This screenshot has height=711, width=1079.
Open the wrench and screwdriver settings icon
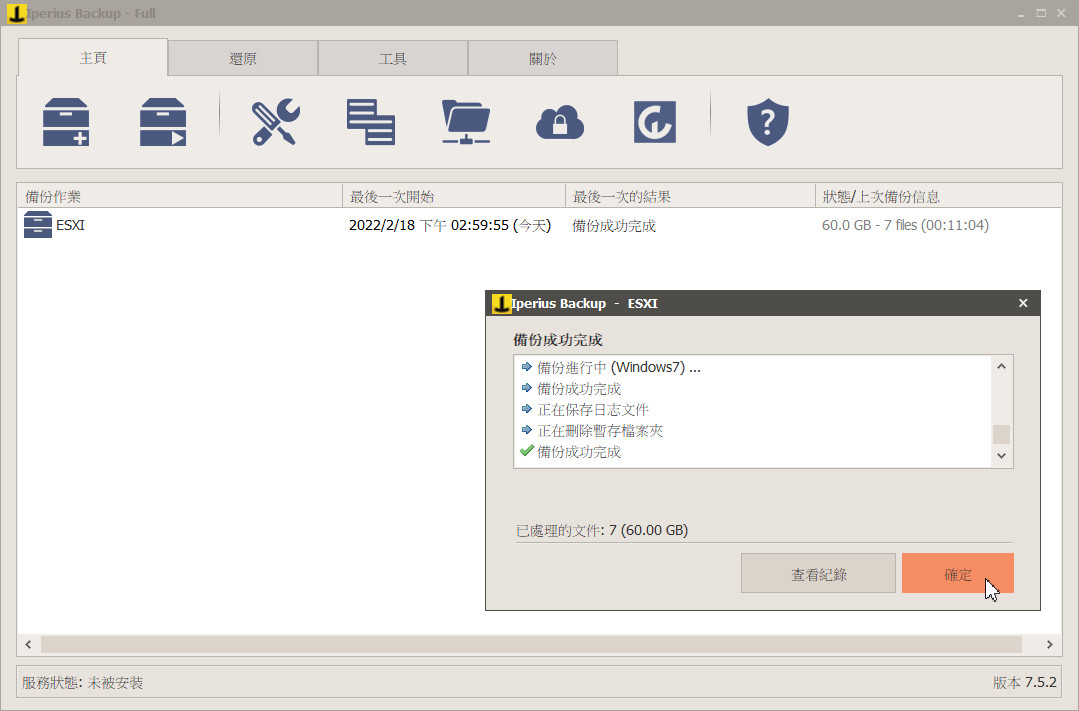275,122
